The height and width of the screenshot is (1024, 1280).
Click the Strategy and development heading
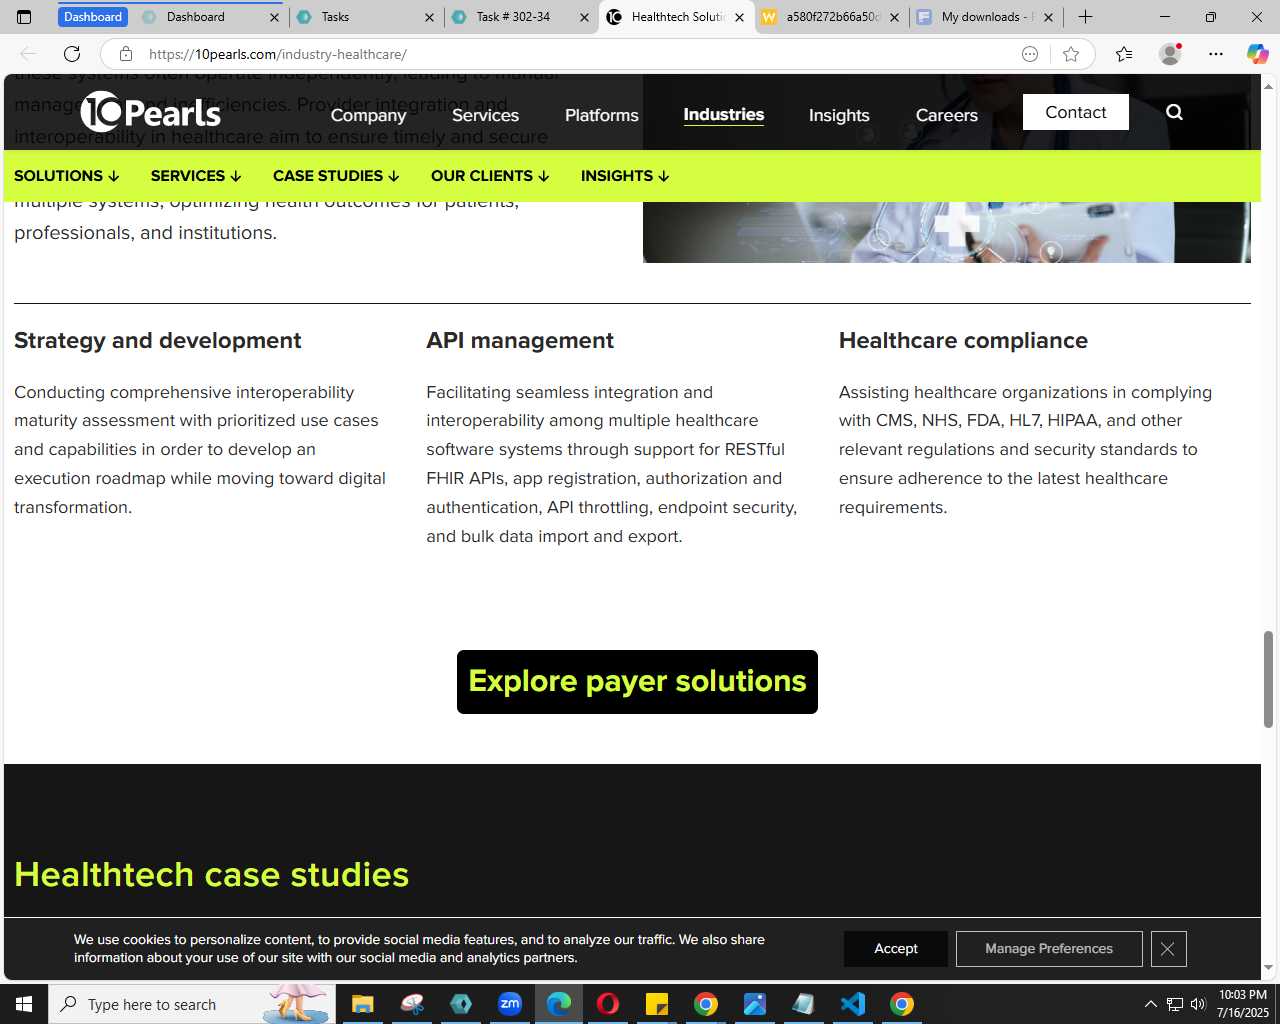coord(158,341)
